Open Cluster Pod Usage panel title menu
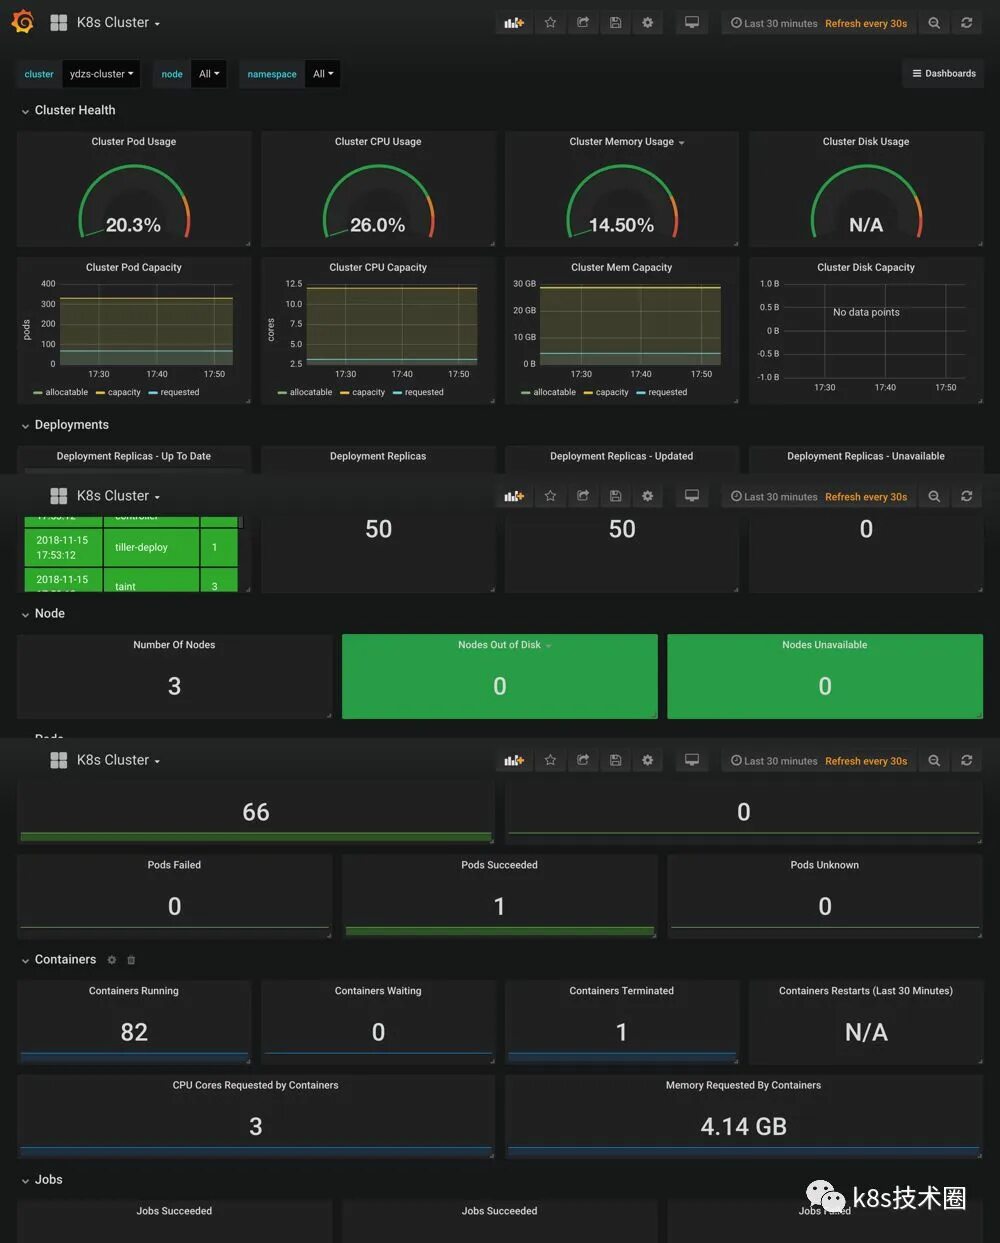 click(134, 142)
